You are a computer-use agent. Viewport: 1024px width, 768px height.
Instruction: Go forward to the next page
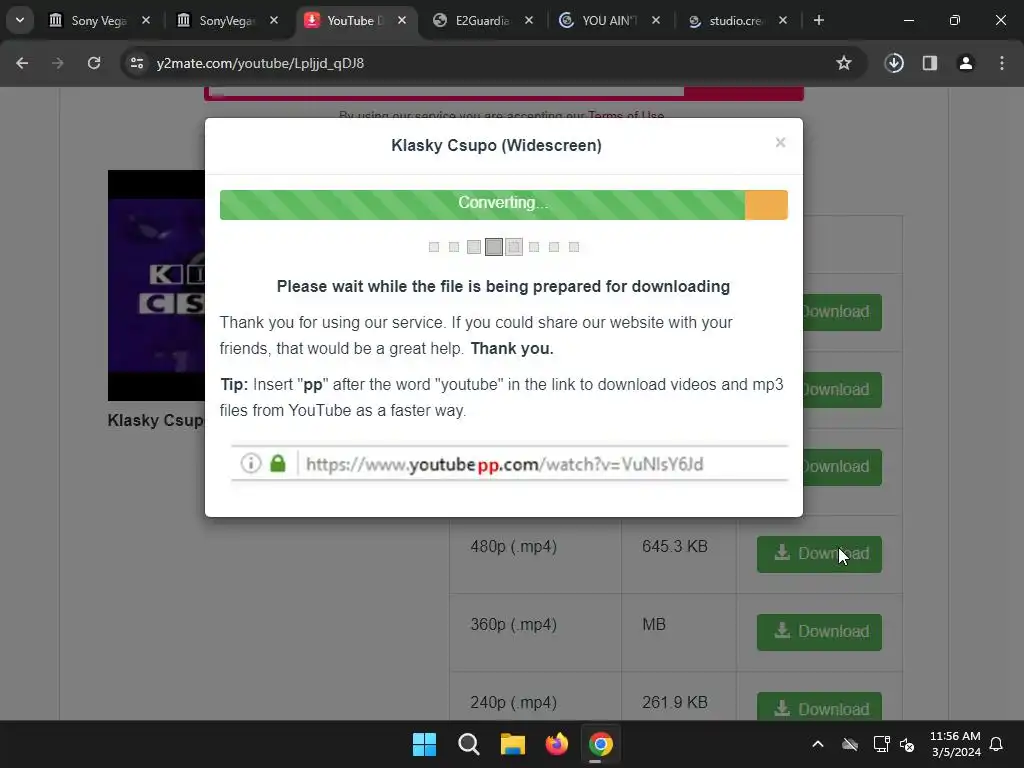tap(58, 63)
